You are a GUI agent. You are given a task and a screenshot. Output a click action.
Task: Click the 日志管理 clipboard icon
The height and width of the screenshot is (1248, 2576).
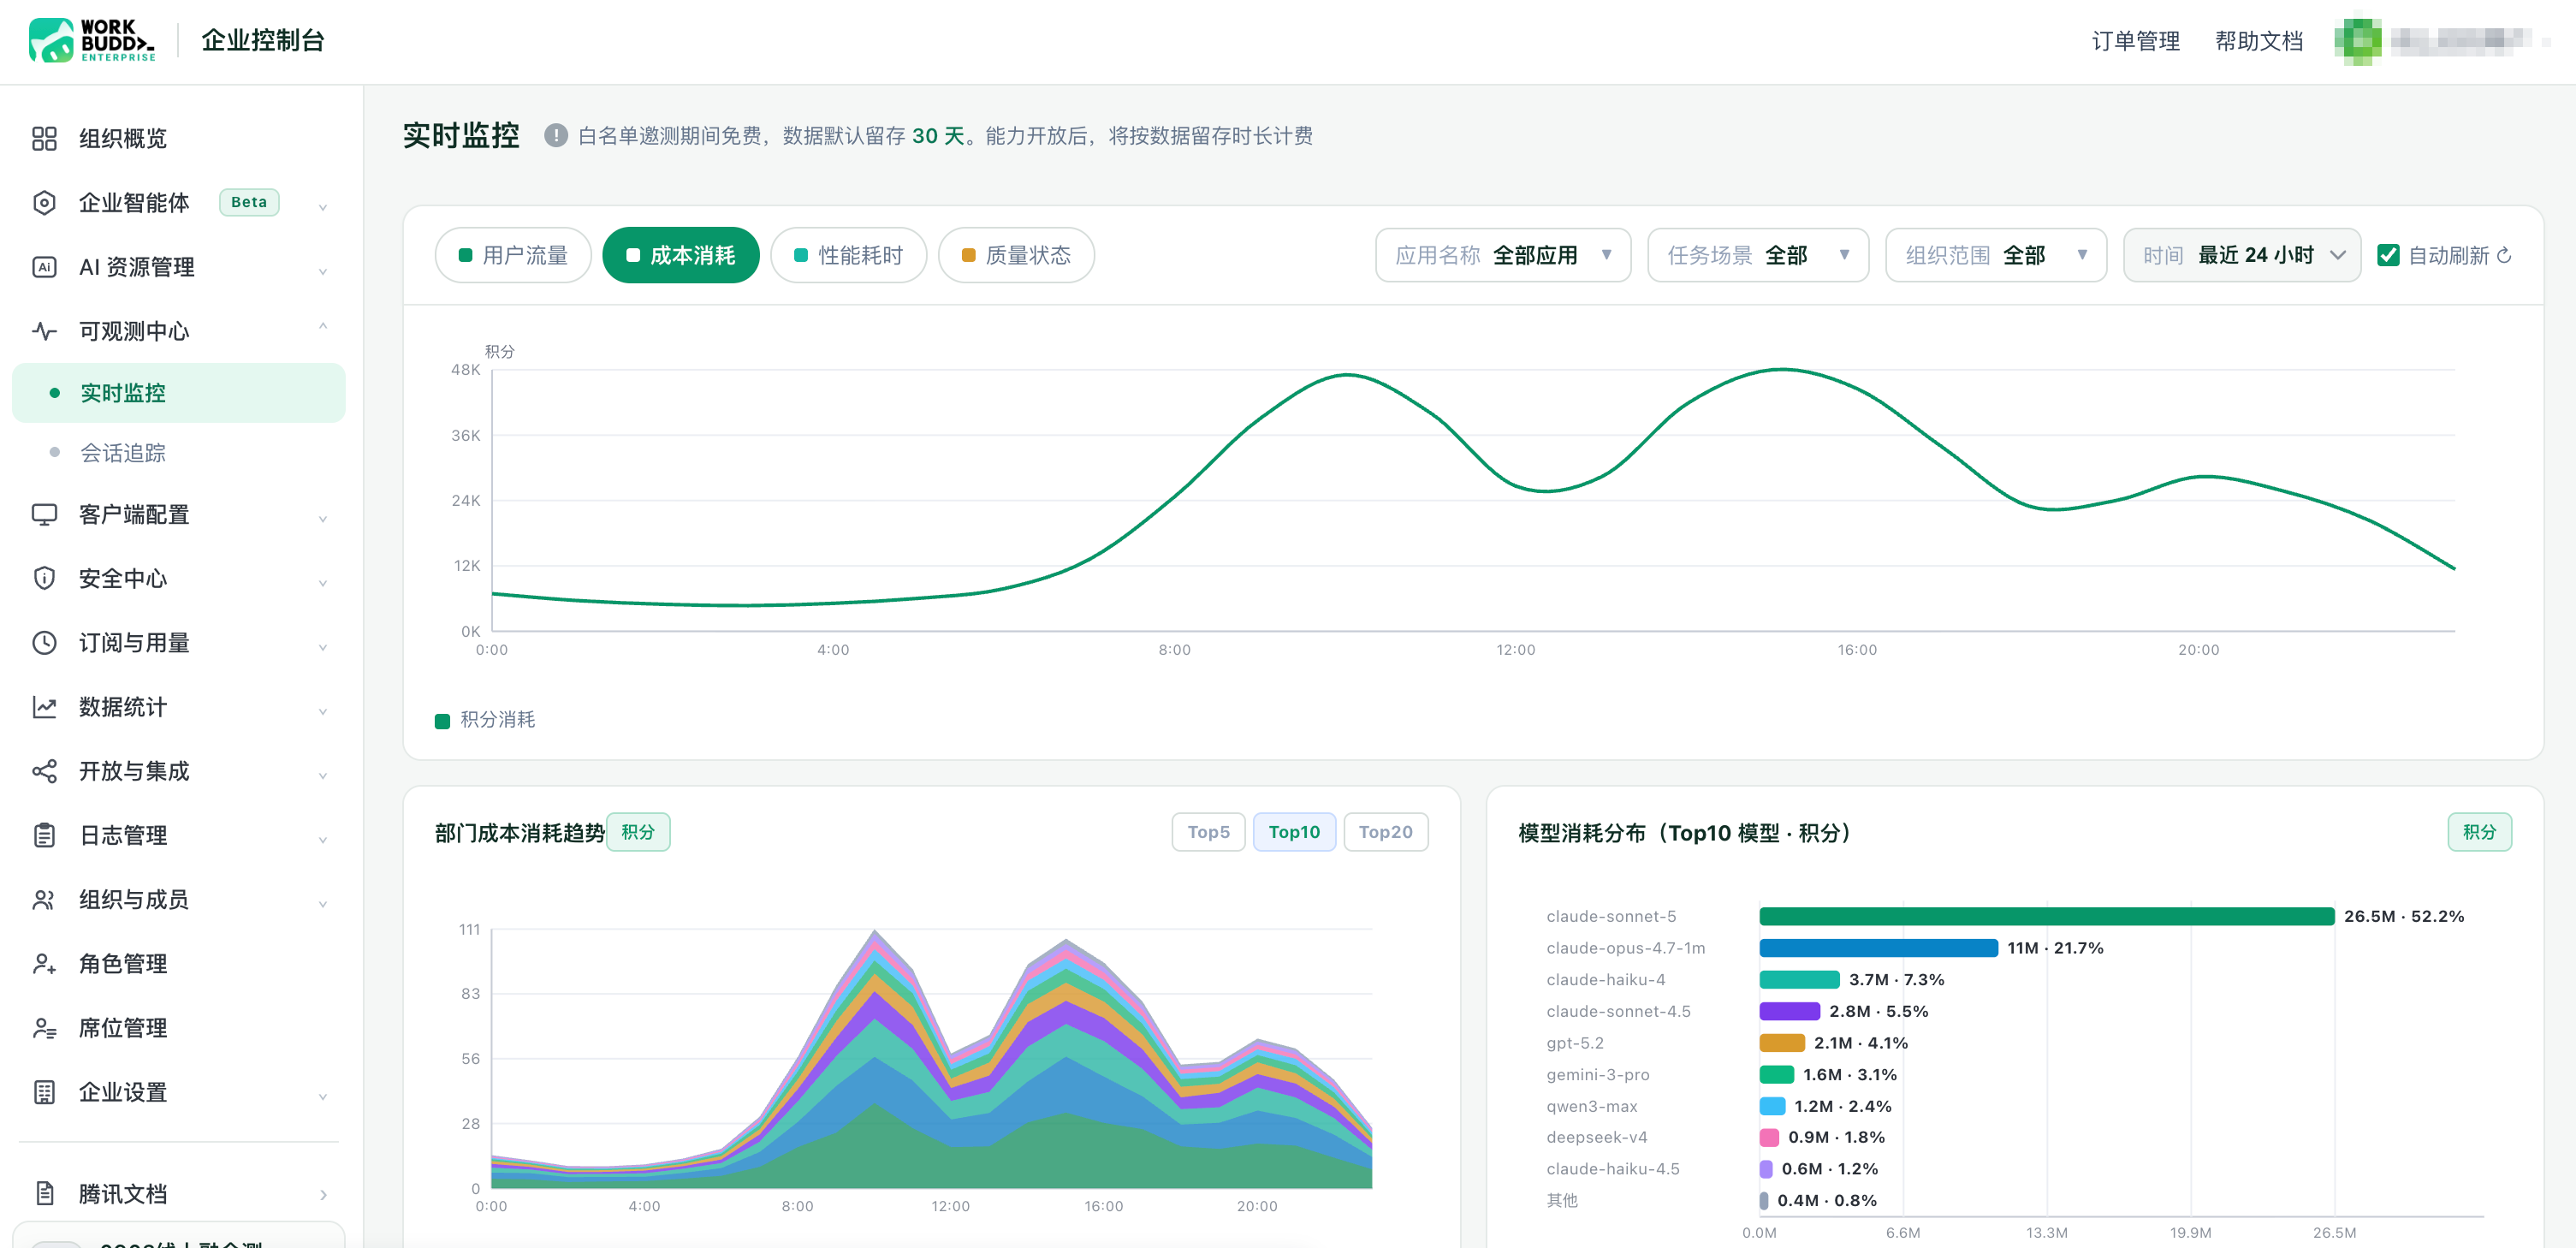click(44, 835)
